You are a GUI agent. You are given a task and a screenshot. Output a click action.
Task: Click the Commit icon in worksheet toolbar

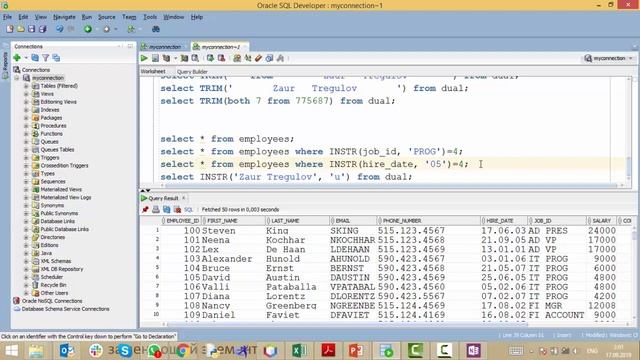tap(210, 58)
